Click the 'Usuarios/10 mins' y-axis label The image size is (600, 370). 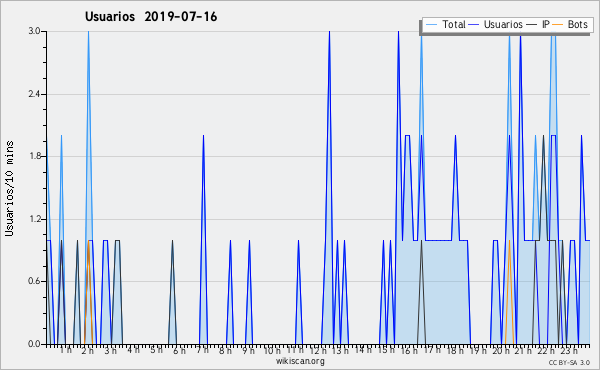[9, 189]
